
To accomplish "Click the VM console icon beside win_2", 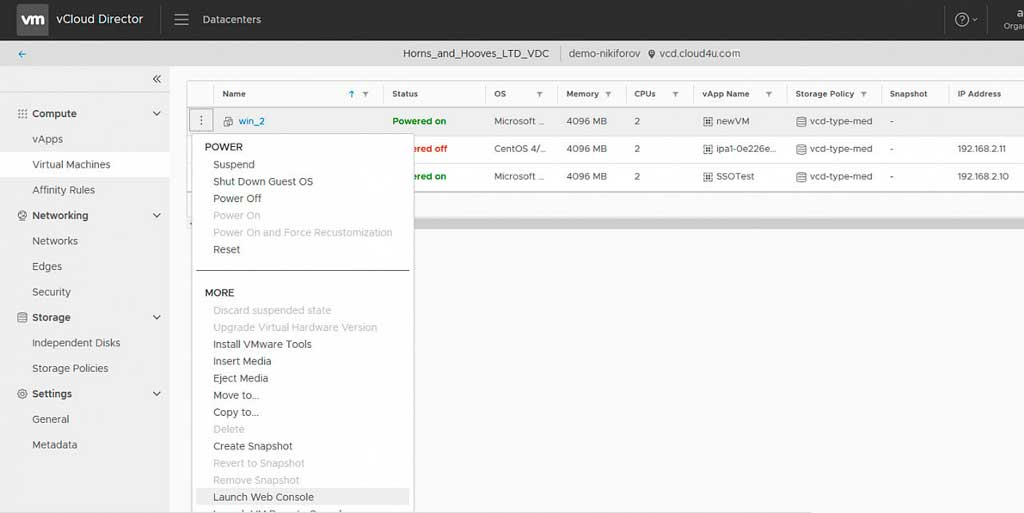I will pyautogui.click(x=228, y=121).
